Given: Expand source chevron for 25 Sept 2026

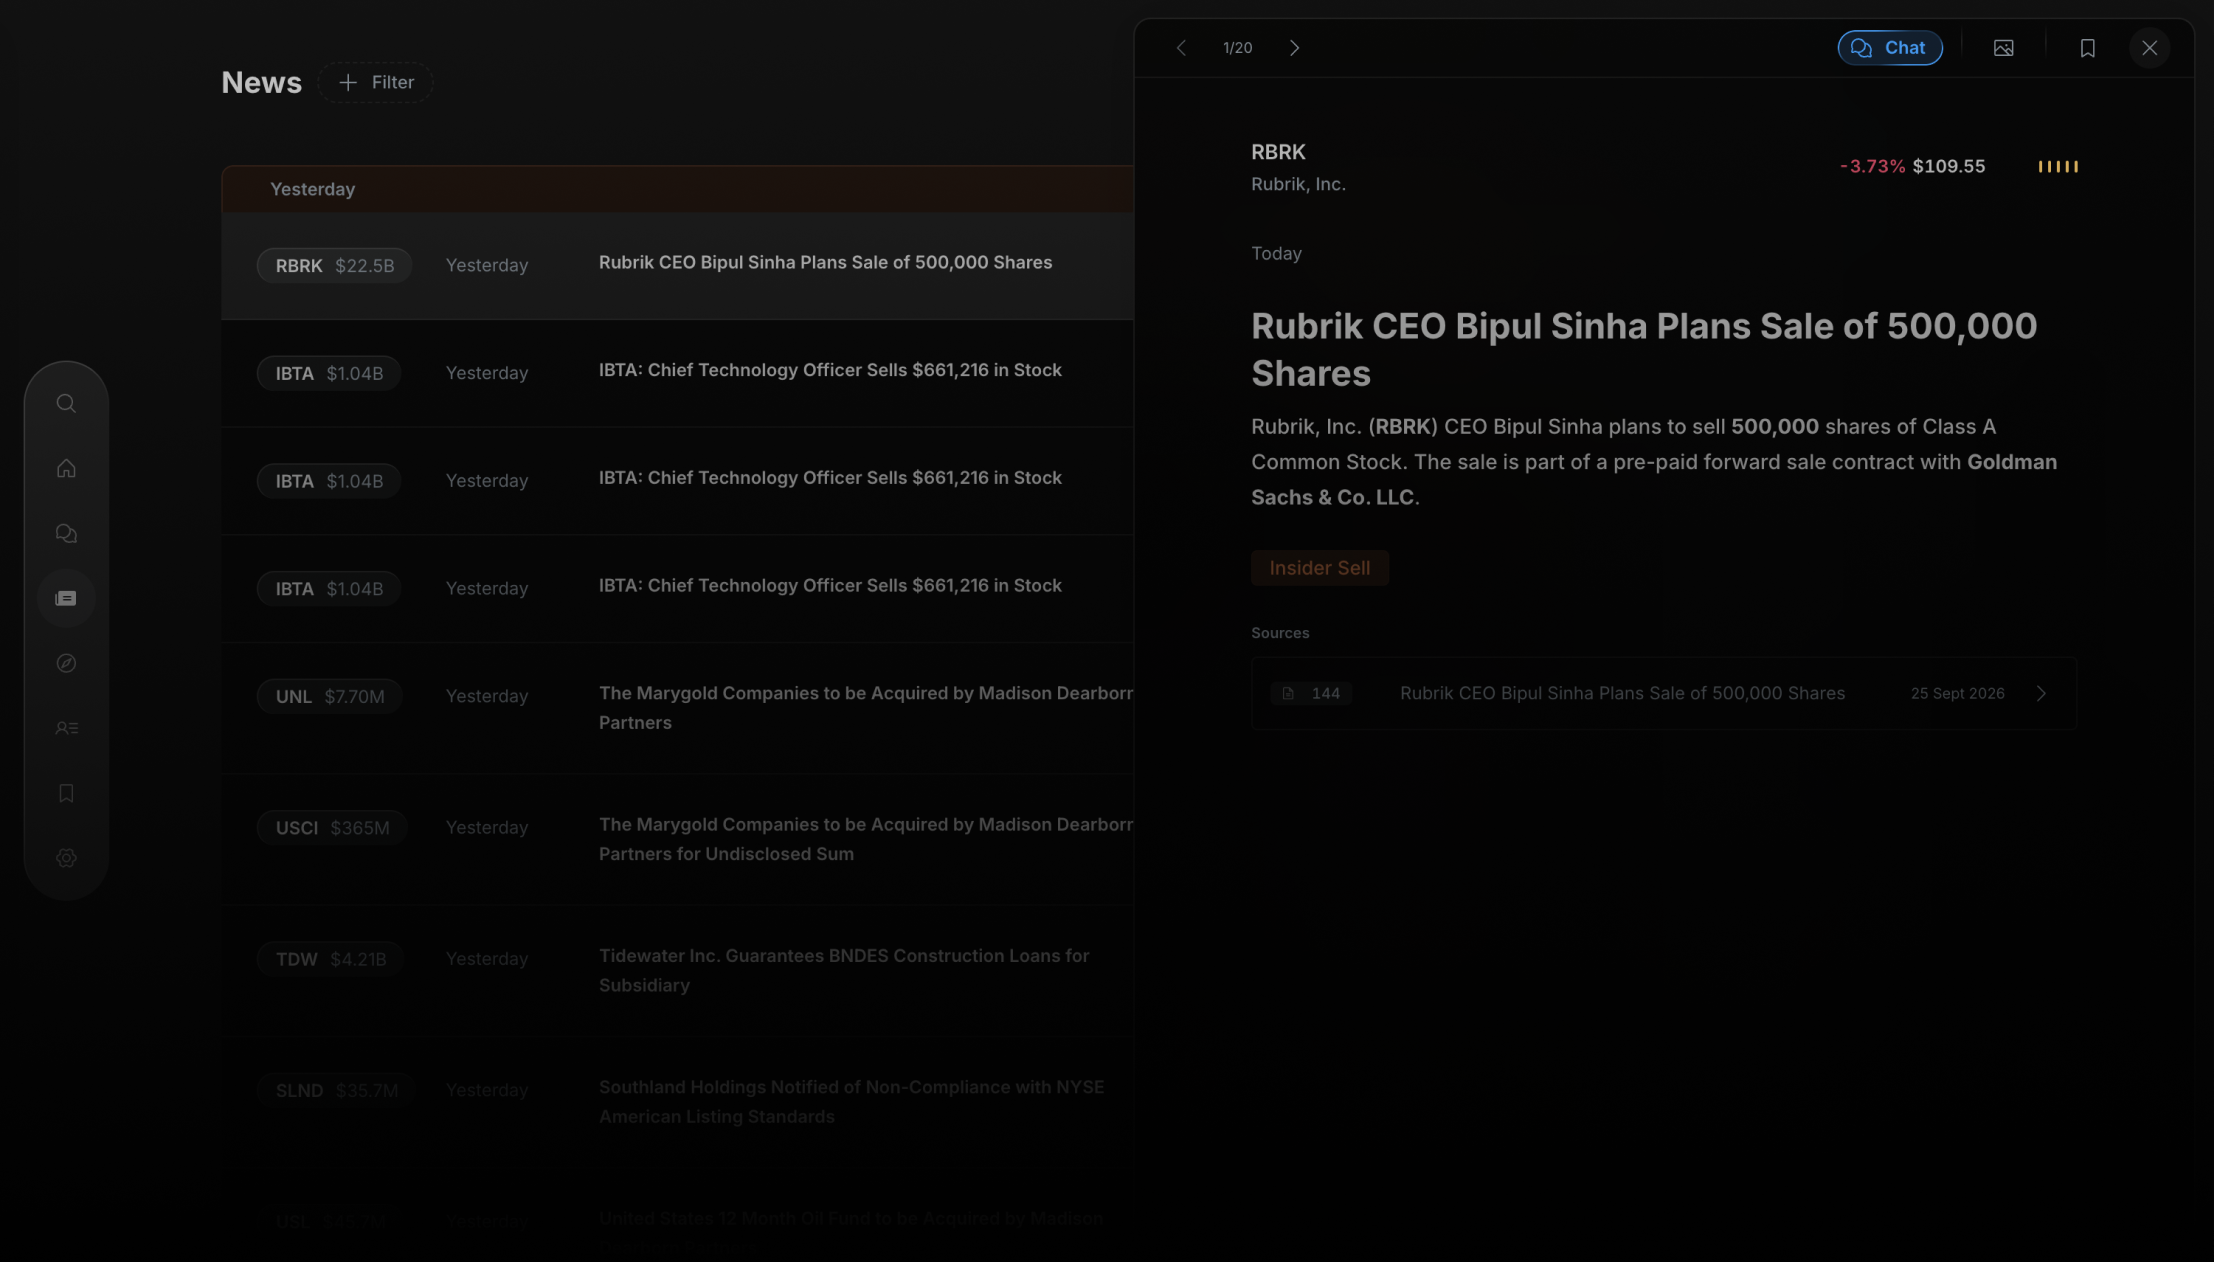Looking at the screenshot, I should click(2041, 693).
